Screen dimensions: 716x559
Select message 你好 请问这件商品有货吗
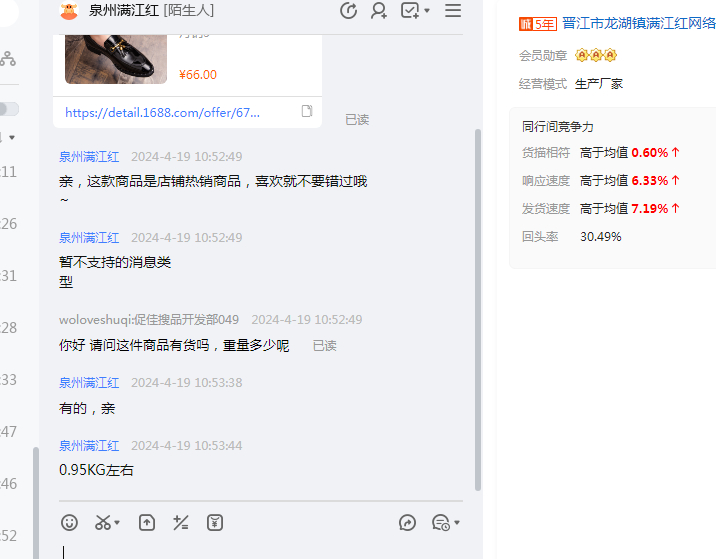pos(174,345)
